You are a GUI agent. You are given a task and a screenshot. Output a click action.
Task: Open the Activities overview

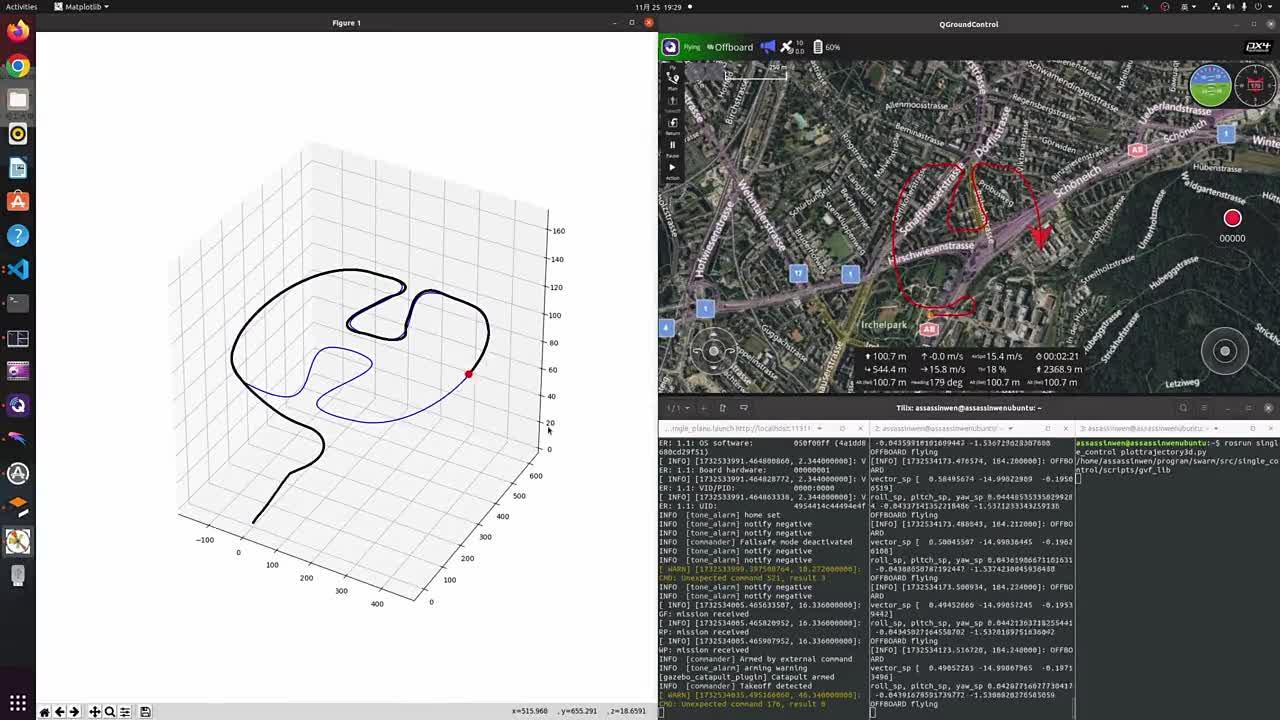pyautogui.click(x=21, y=7)
